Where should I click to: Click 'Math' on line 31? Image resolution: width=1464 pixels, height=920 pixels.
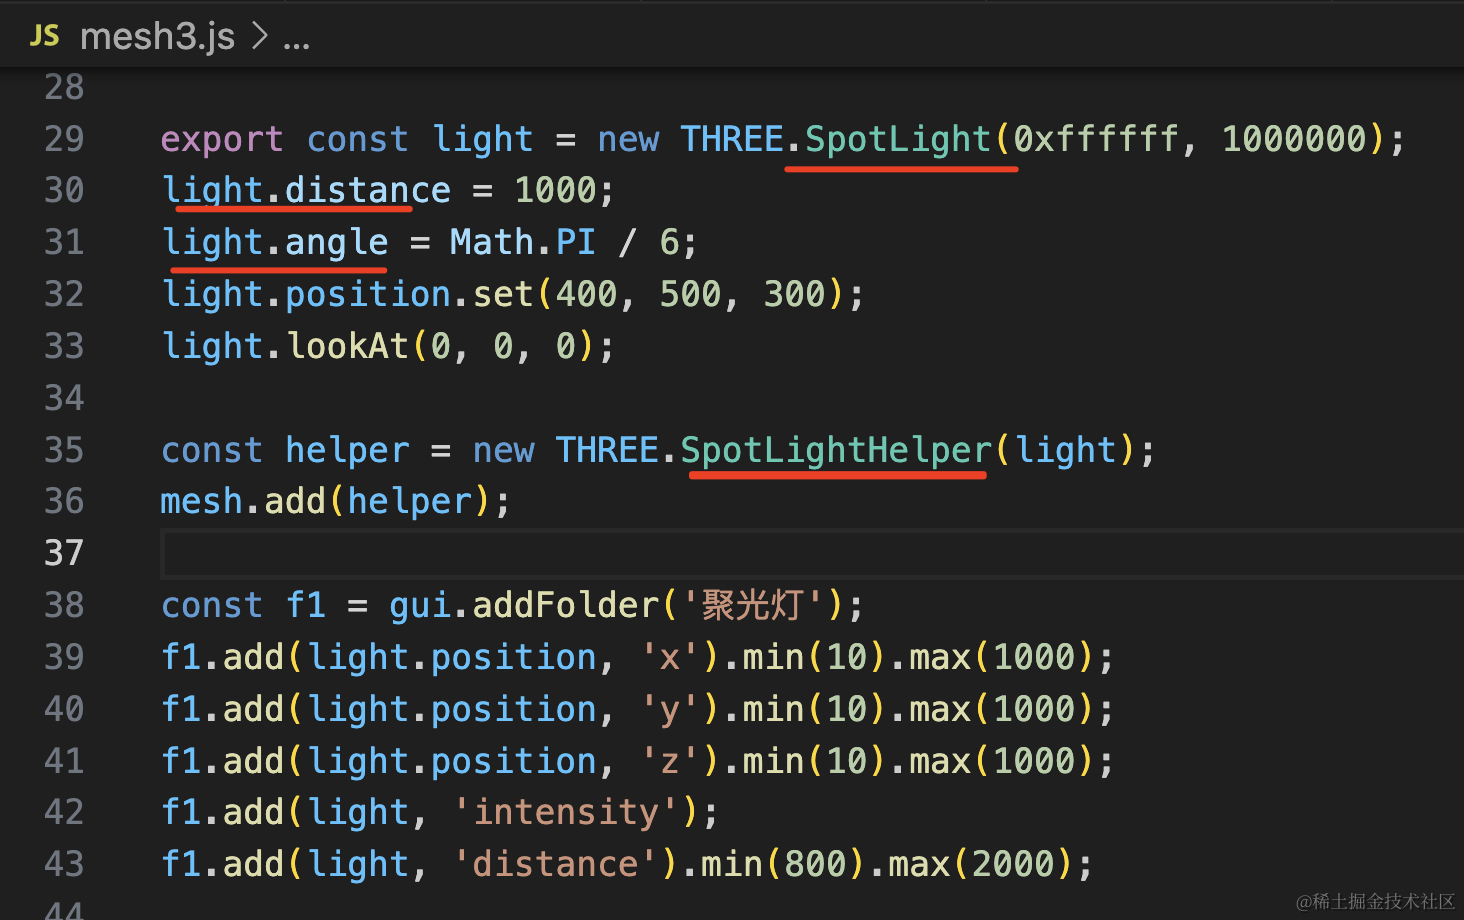click(x=491, y=242)
